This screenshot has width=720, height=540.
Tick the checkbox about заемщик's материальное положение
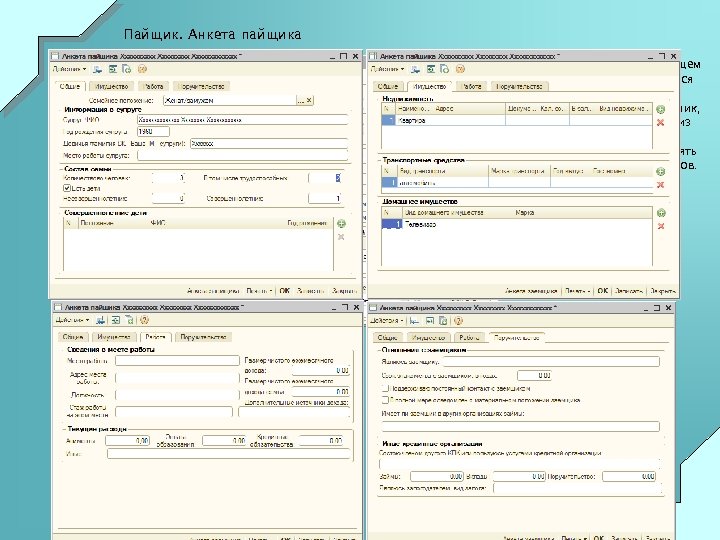pos(385,400)
